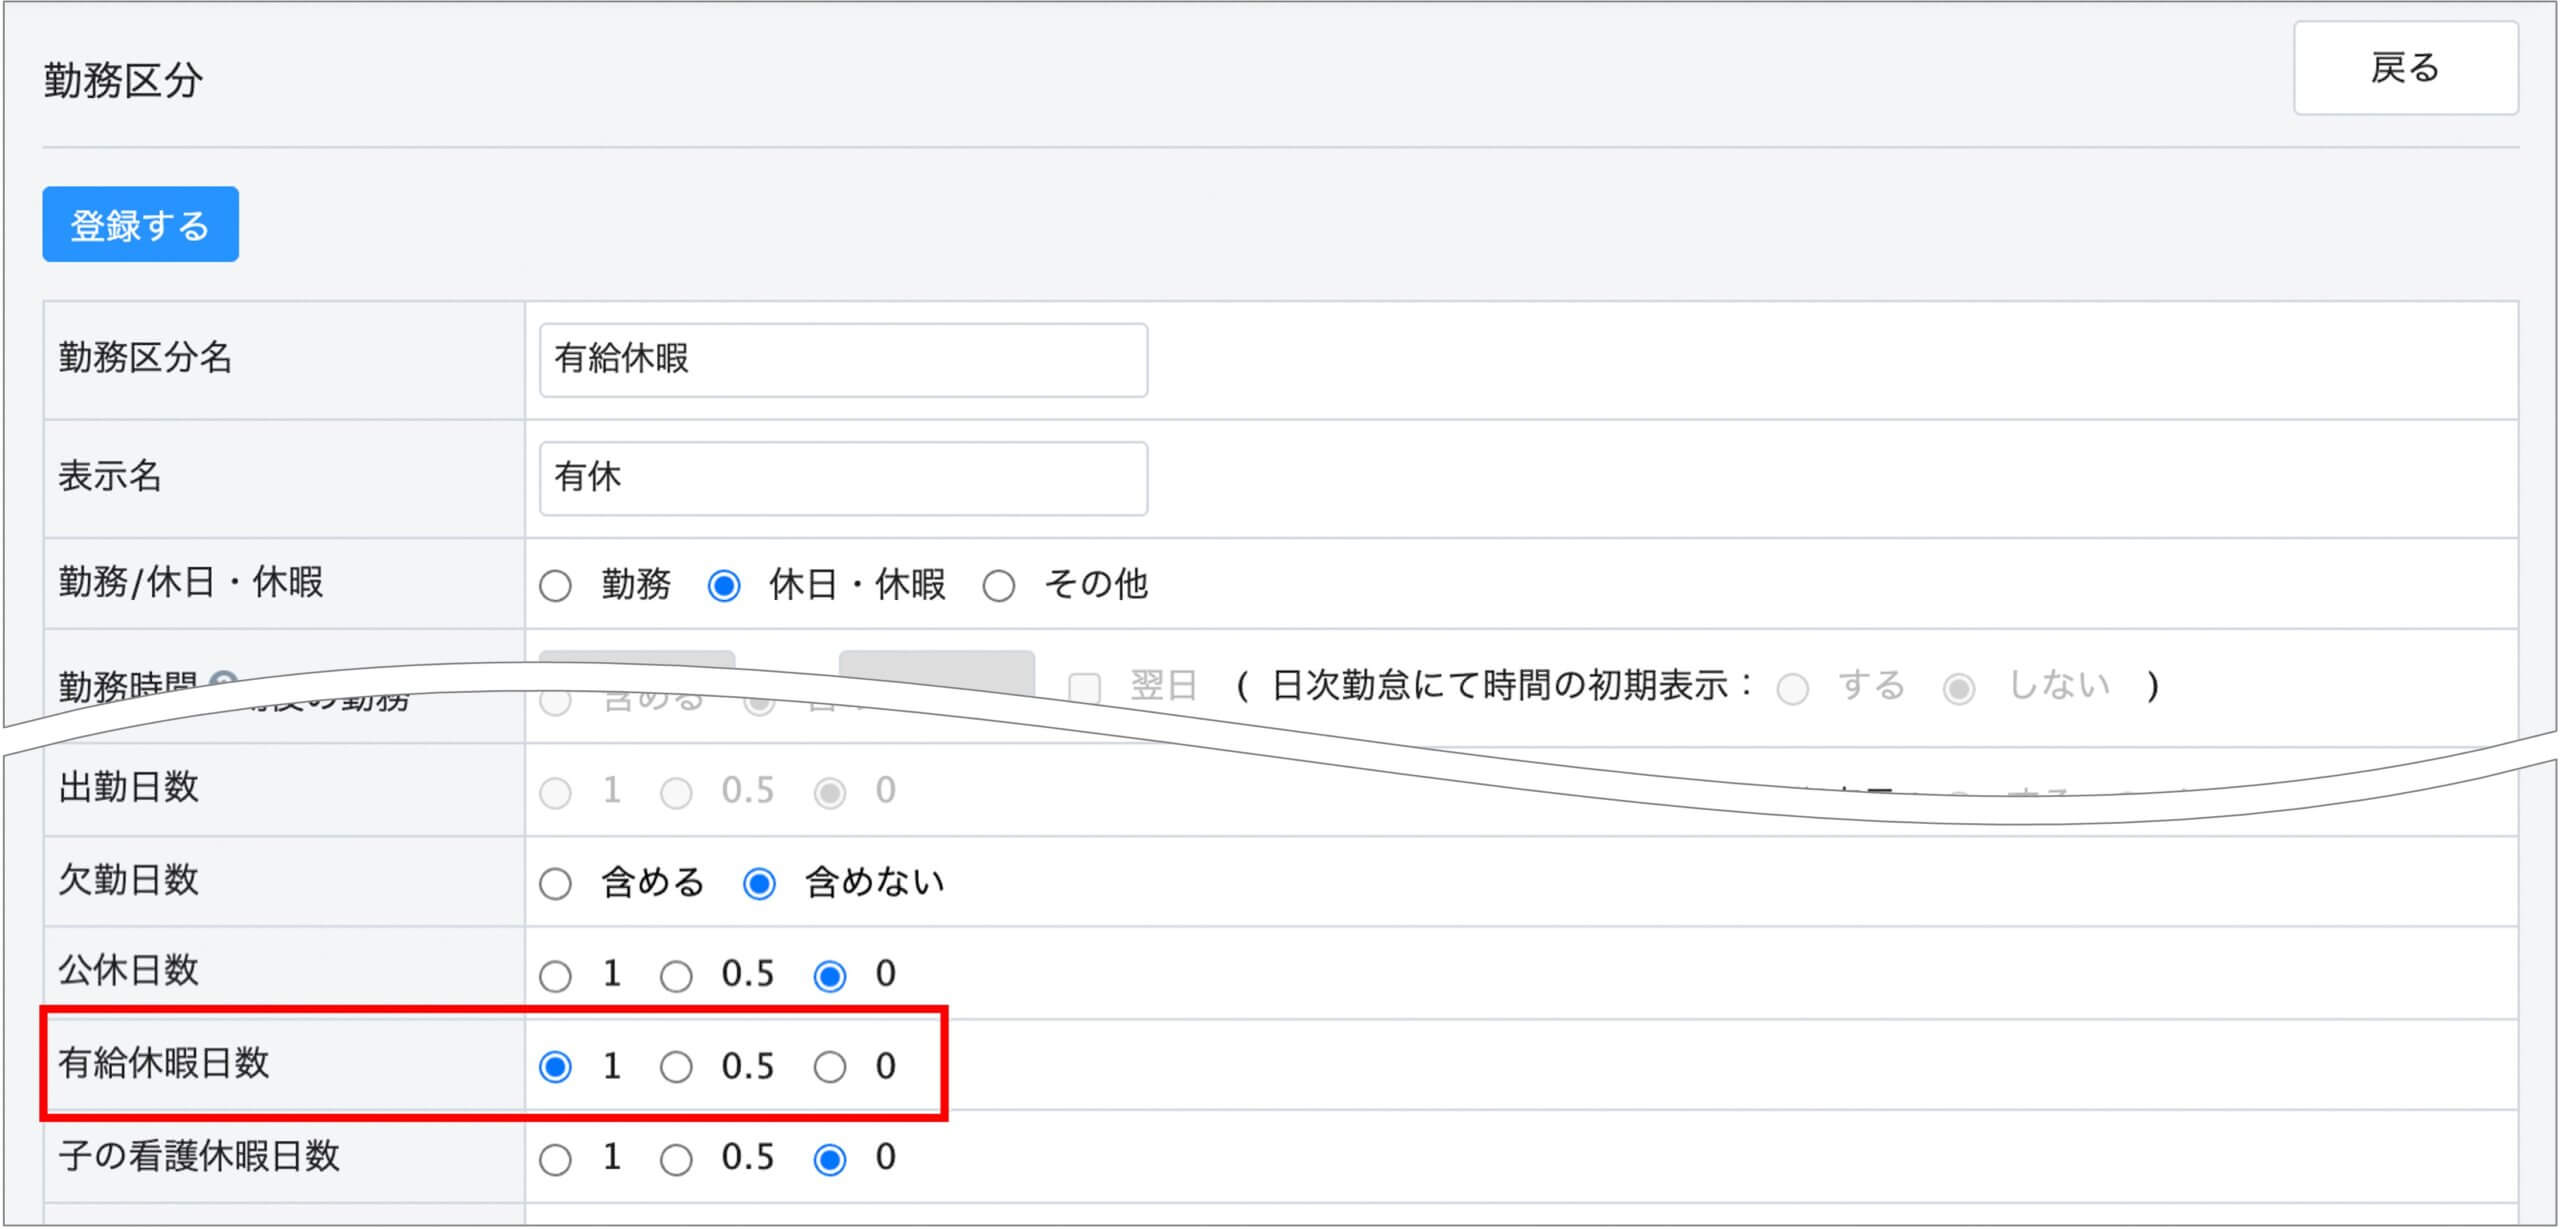Select 含める for 欠勤日数
Screen dimensions: 2560x1229
[x=555, y=884]
